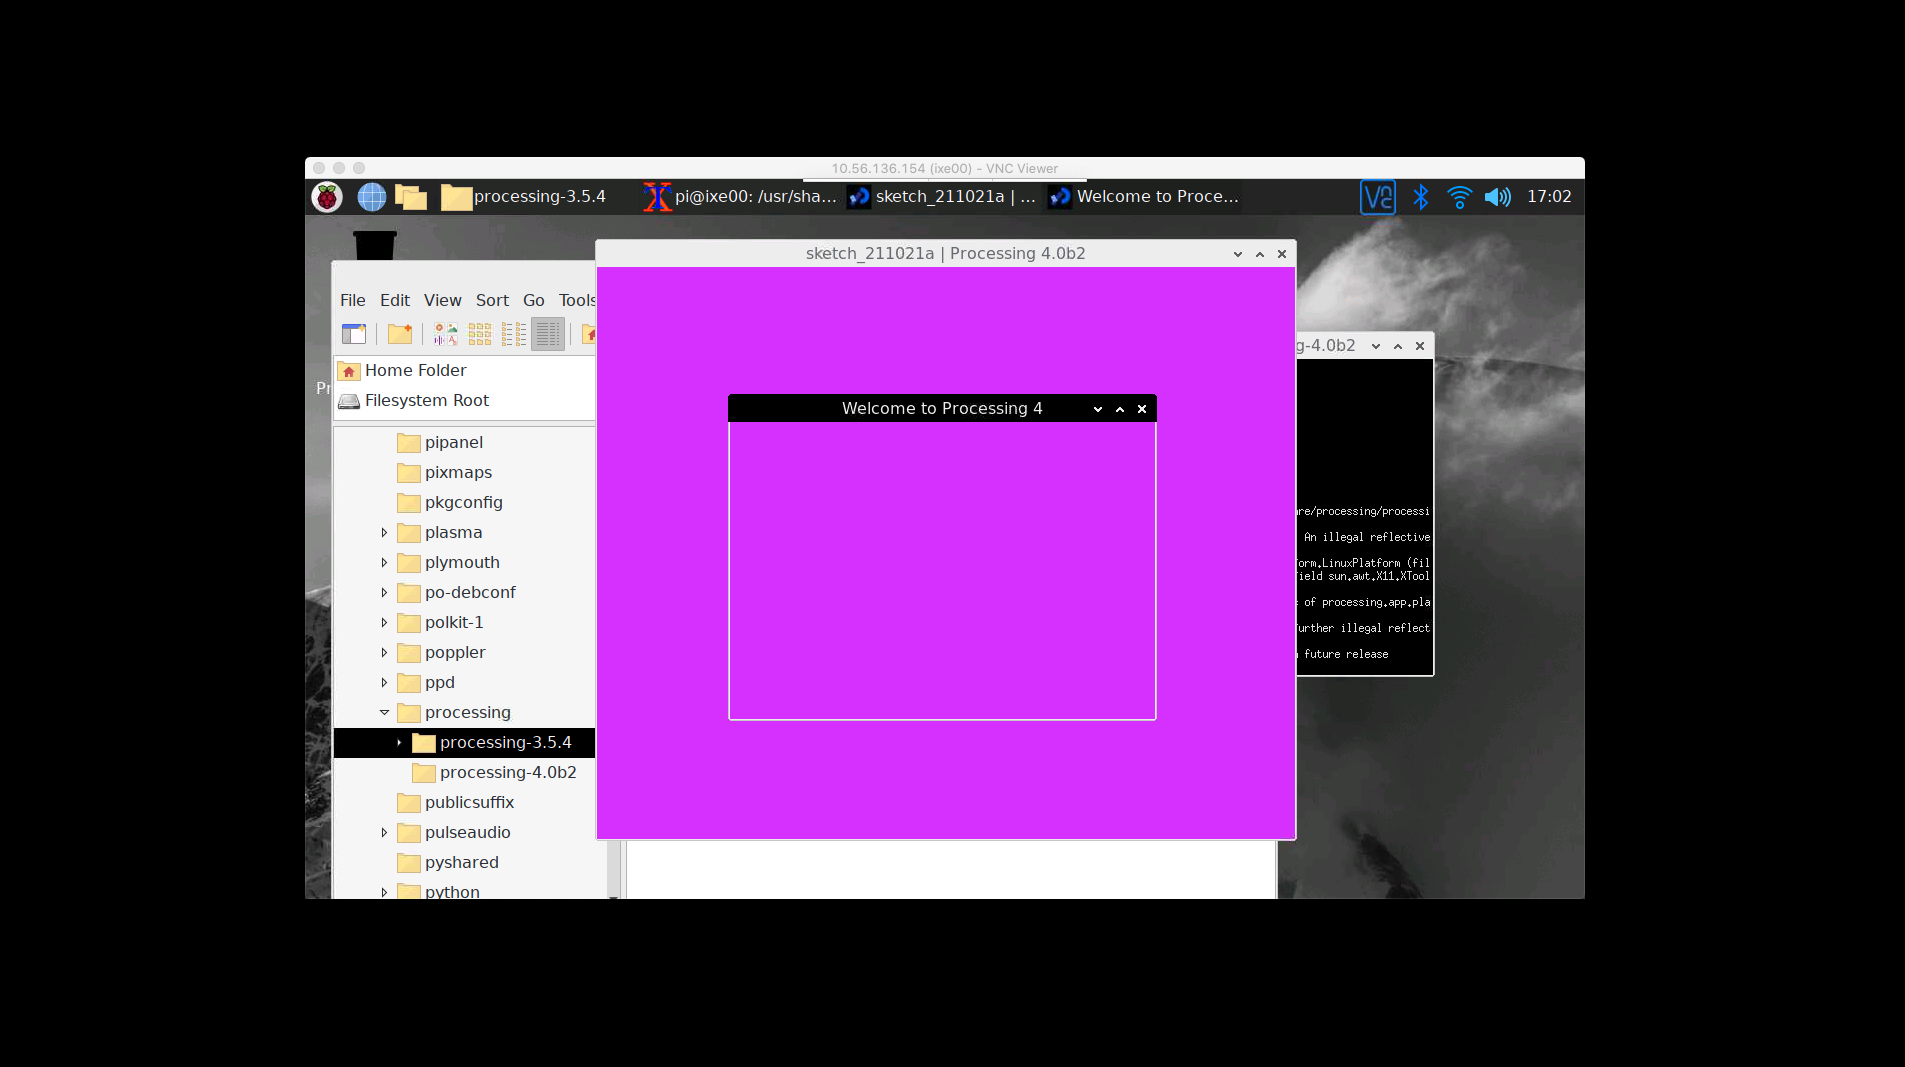Expand the plasma folder in the tree
This screenshot has height=1067, width=1905.
tap(386, 532)
